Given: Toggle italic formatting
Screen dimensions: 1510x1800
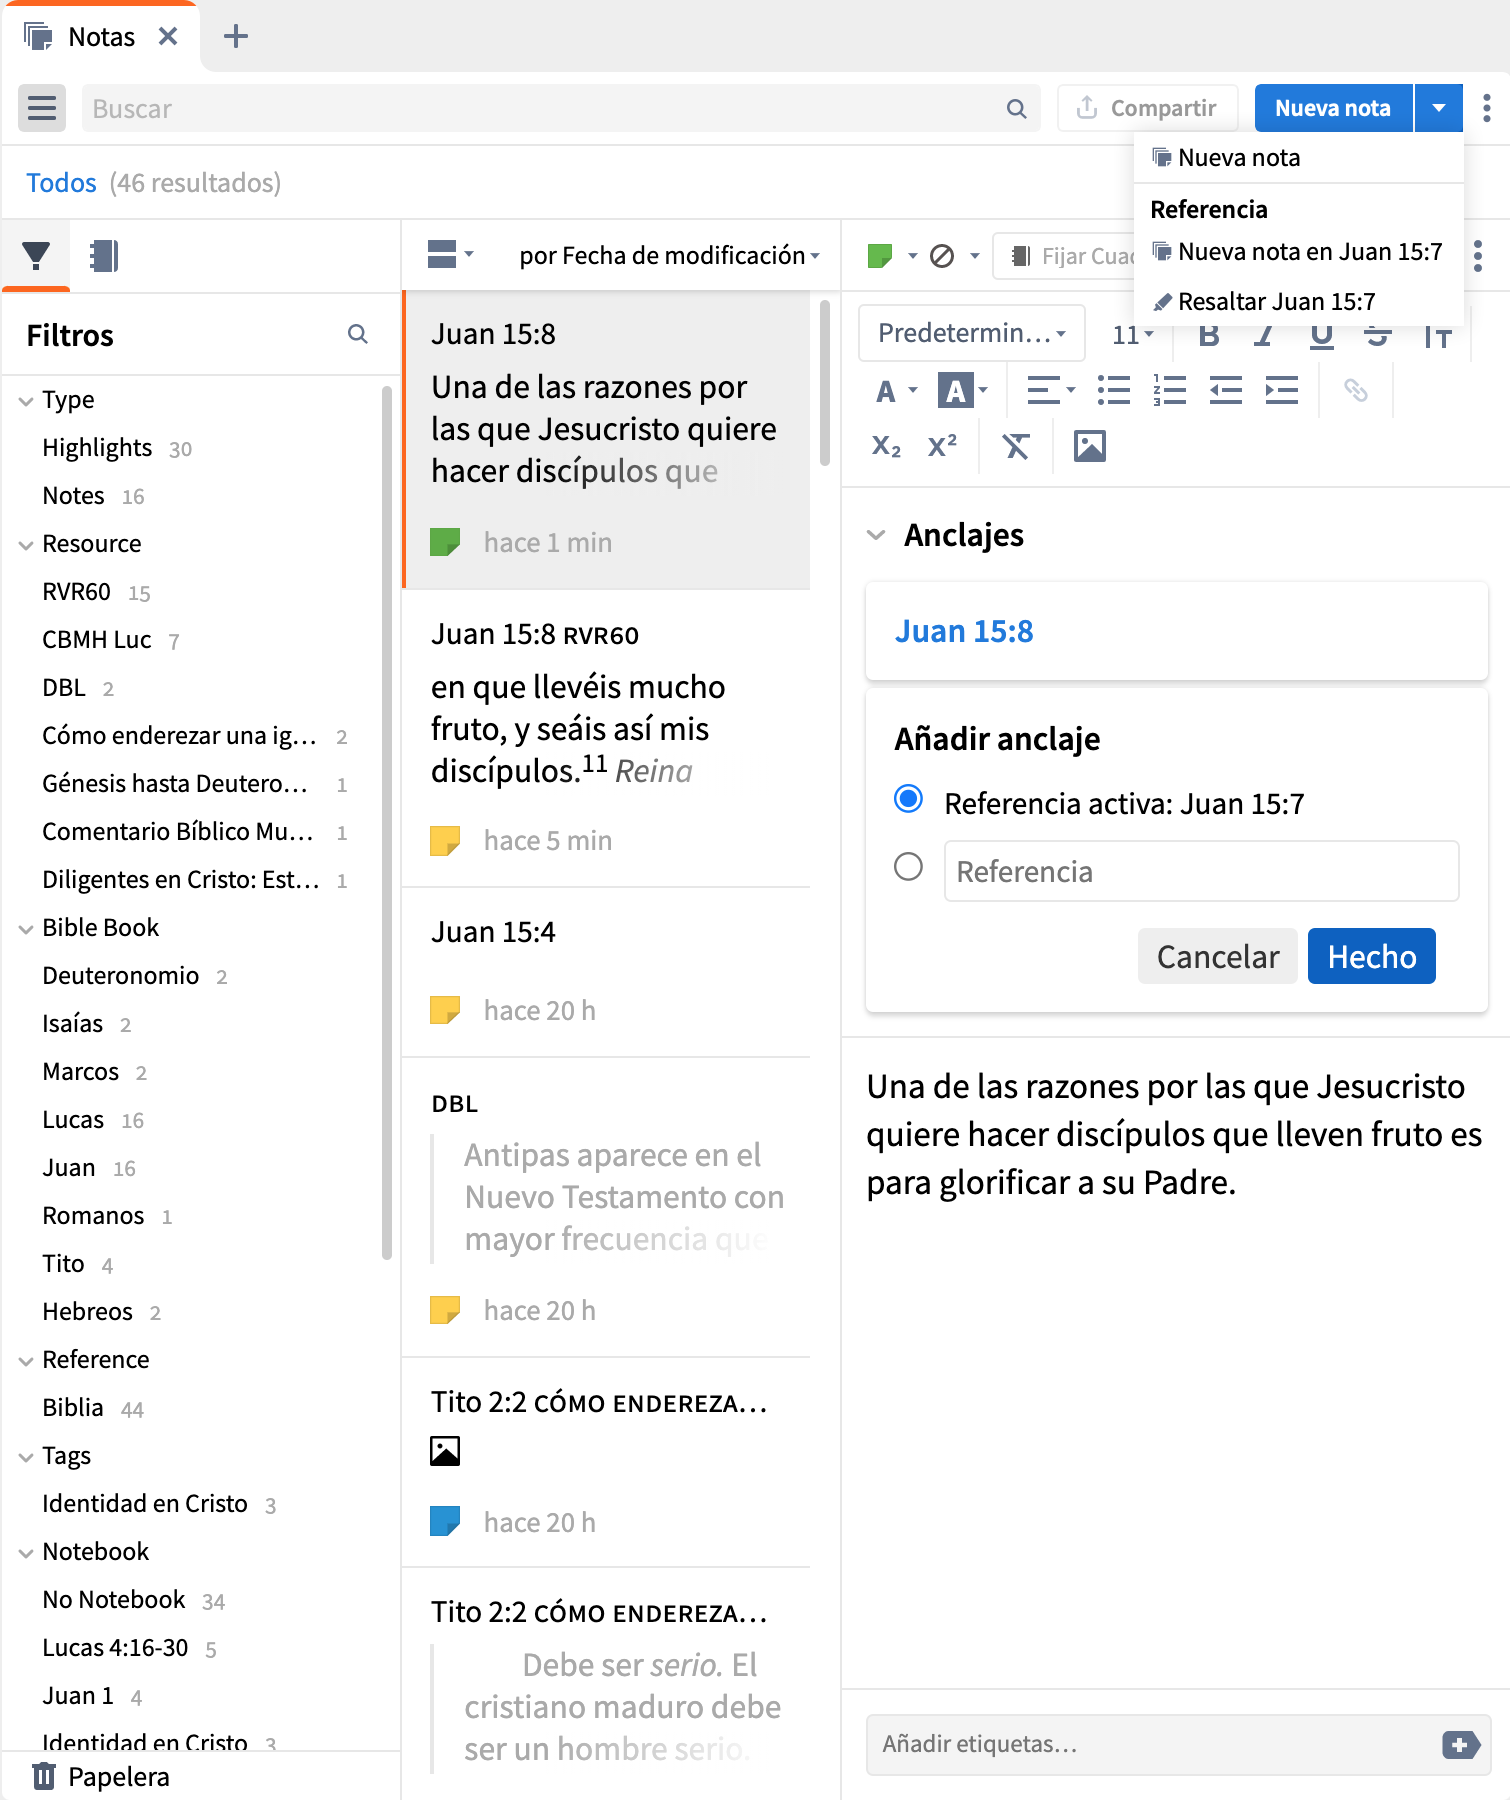Looking at the screenshot, I should point(1264,336).
